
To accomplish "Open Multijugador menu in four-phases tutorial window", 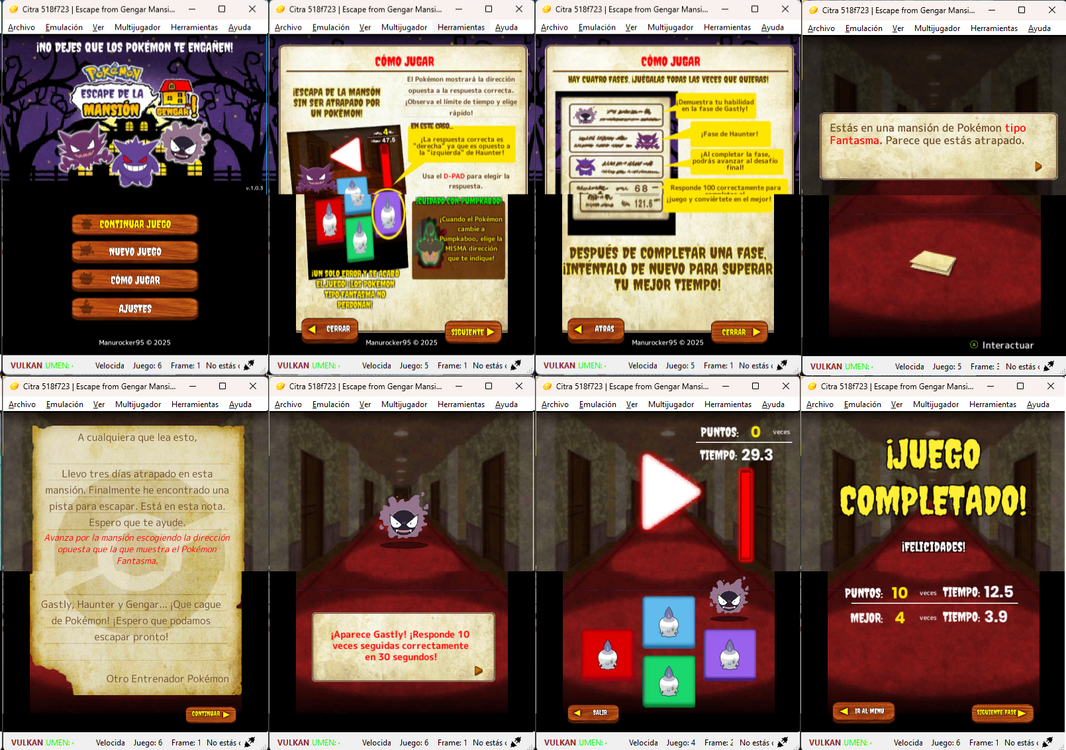I will (x=670, y=27).
